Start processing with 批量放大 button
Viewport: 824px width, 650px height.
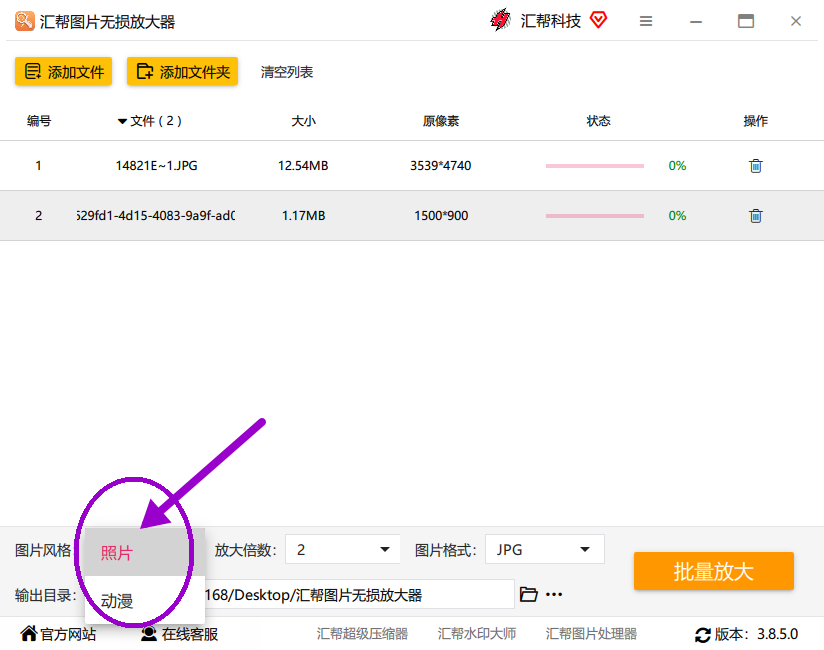click(714, 571)
